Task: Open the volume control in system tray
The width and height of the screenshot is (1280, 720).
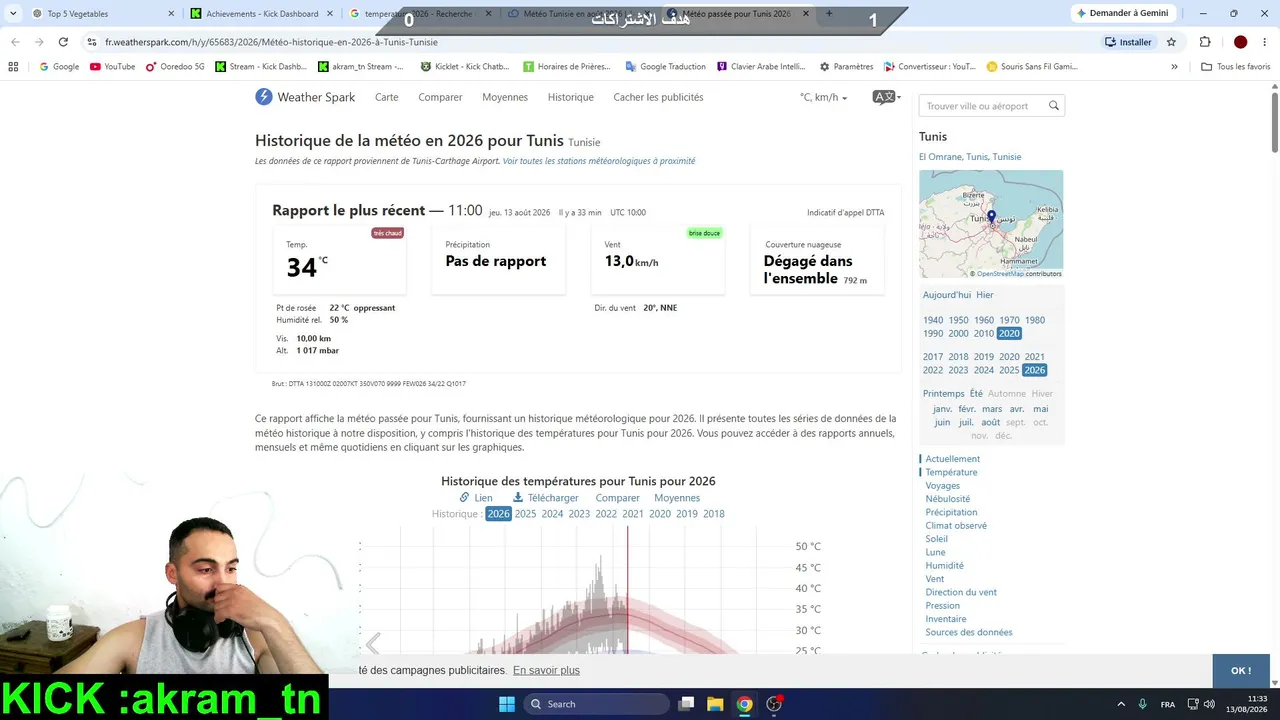Action: (1209, 704)
